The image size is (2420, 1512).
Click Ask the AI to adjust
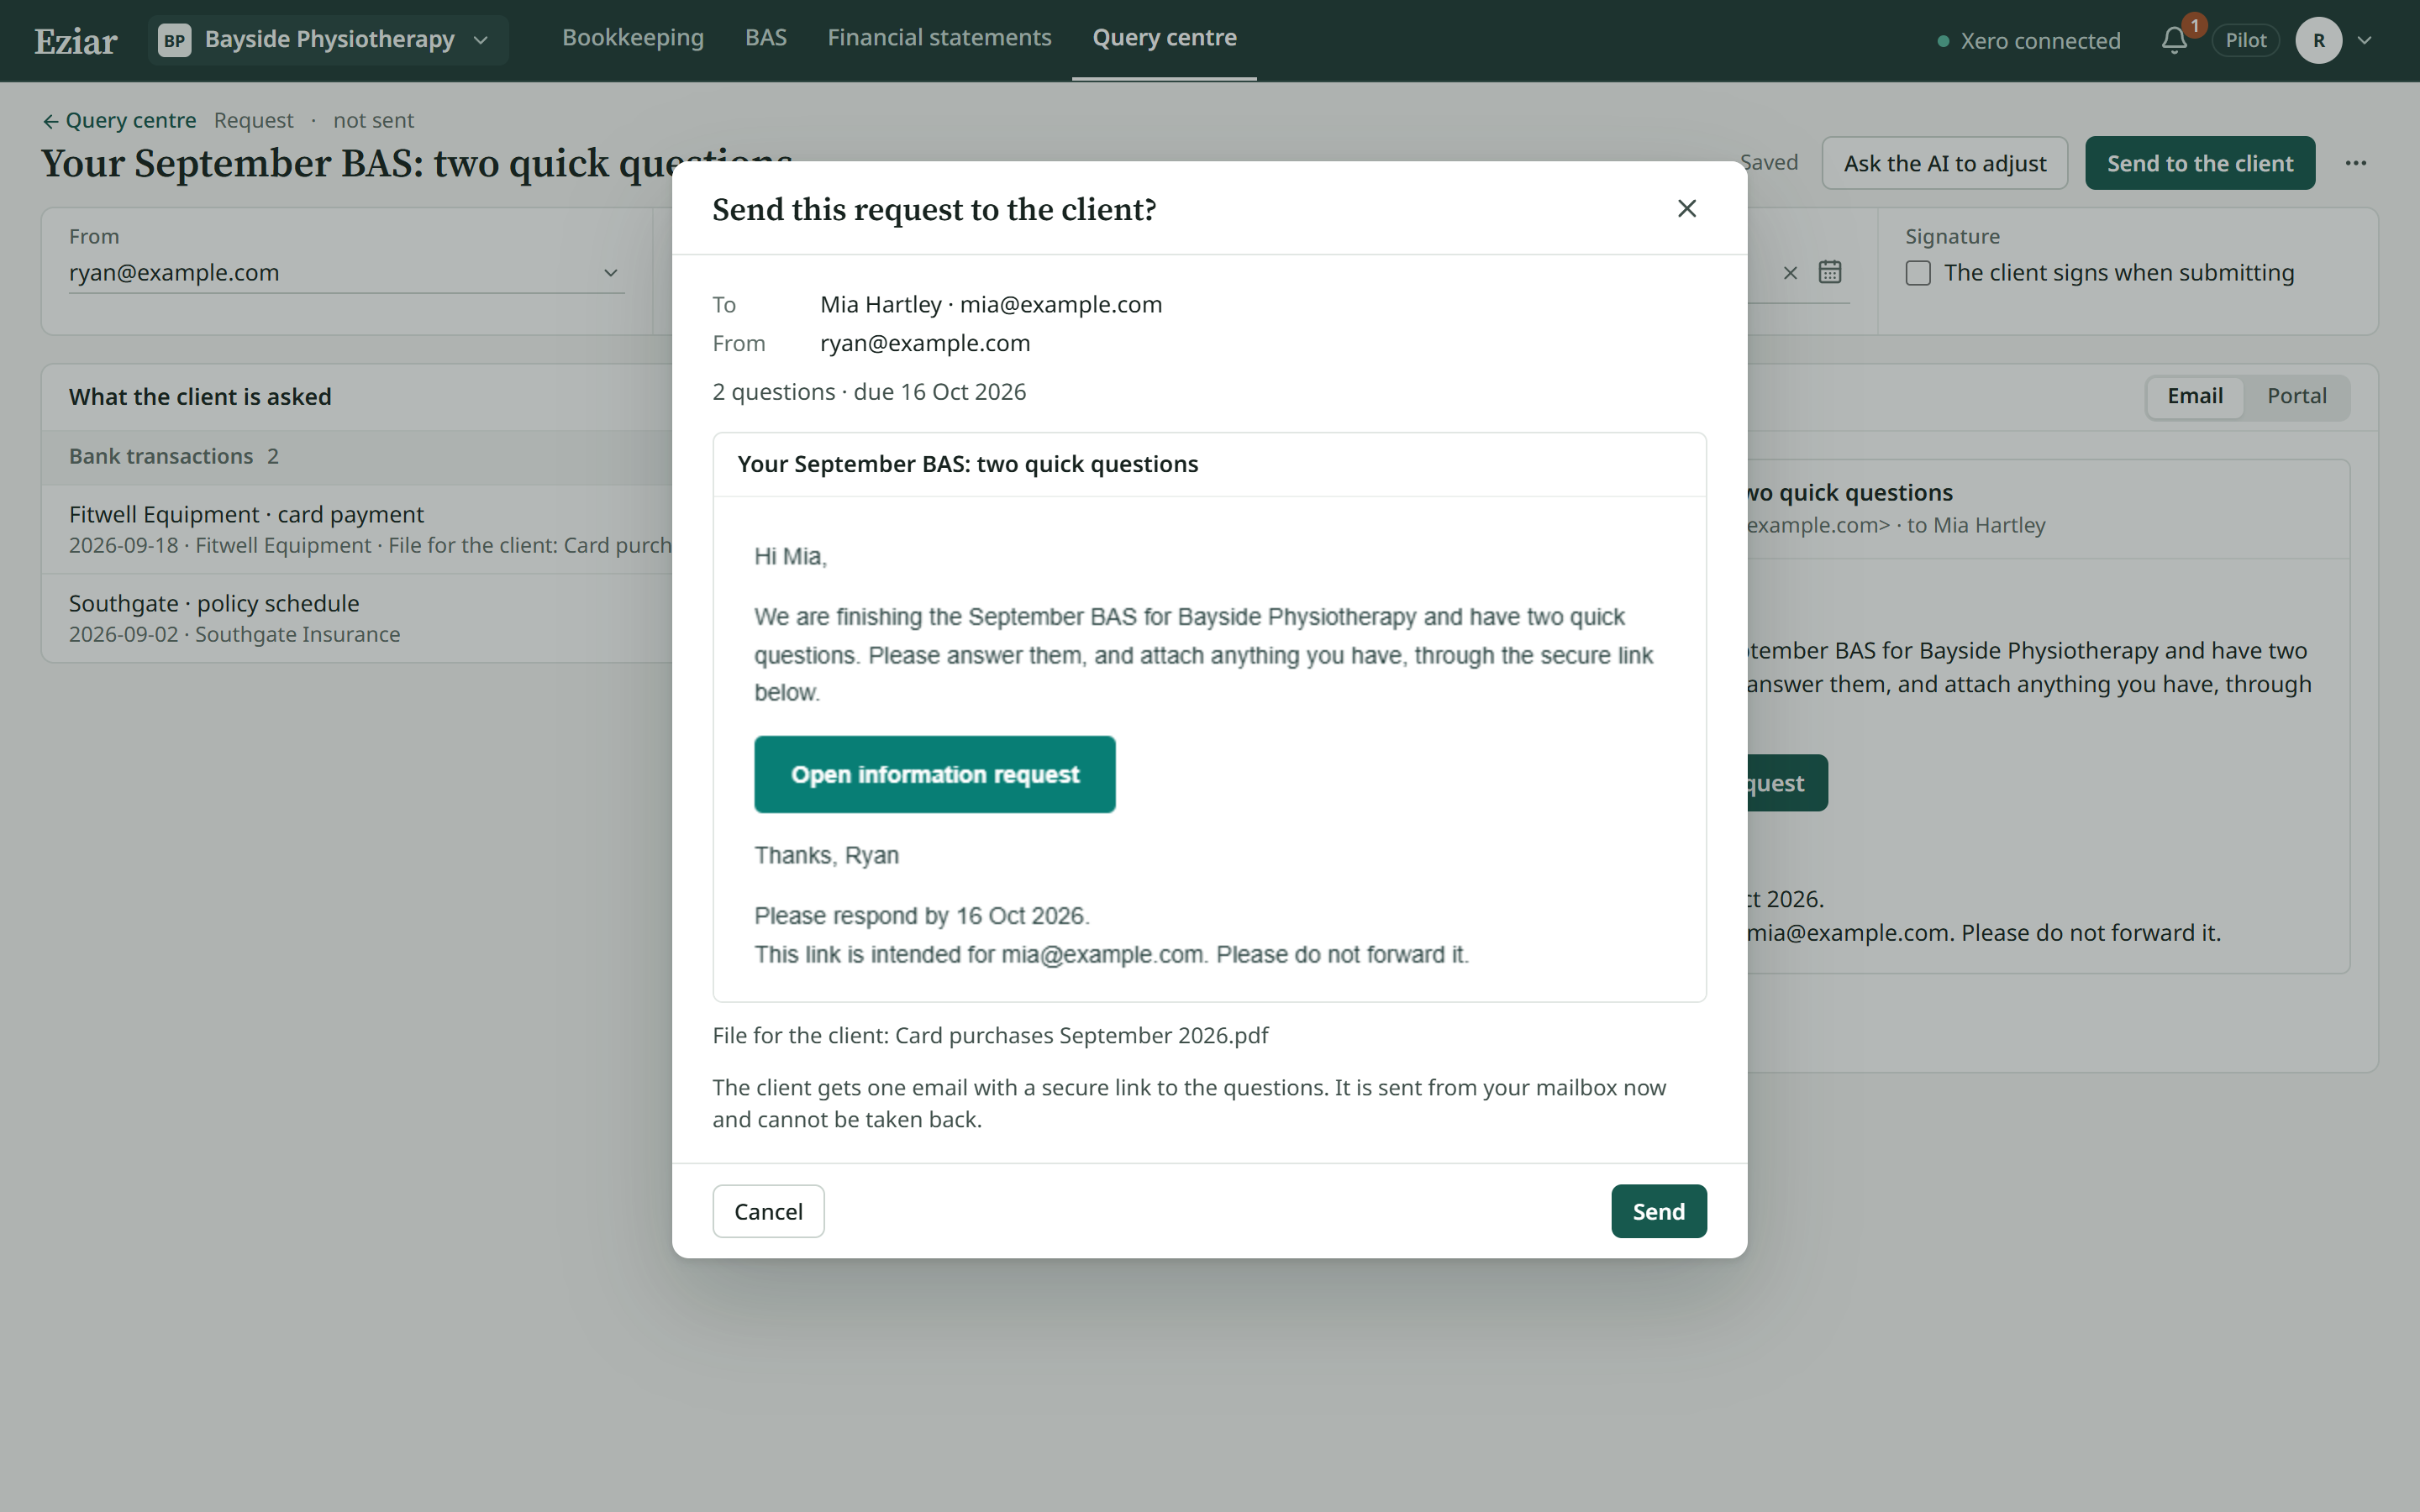pyautogui.click(x=1945, y=163)
